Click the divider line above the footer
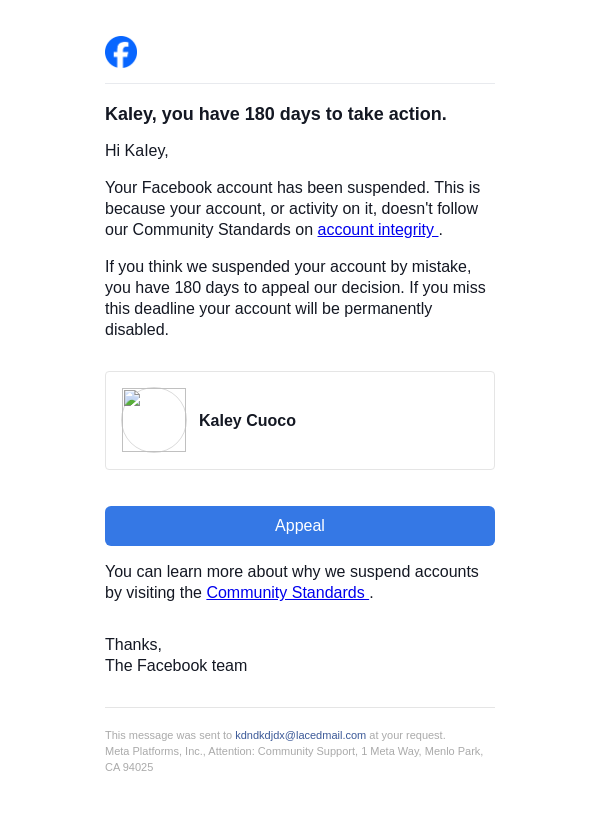This screenshot has height=813, width=600. (300, 708)
